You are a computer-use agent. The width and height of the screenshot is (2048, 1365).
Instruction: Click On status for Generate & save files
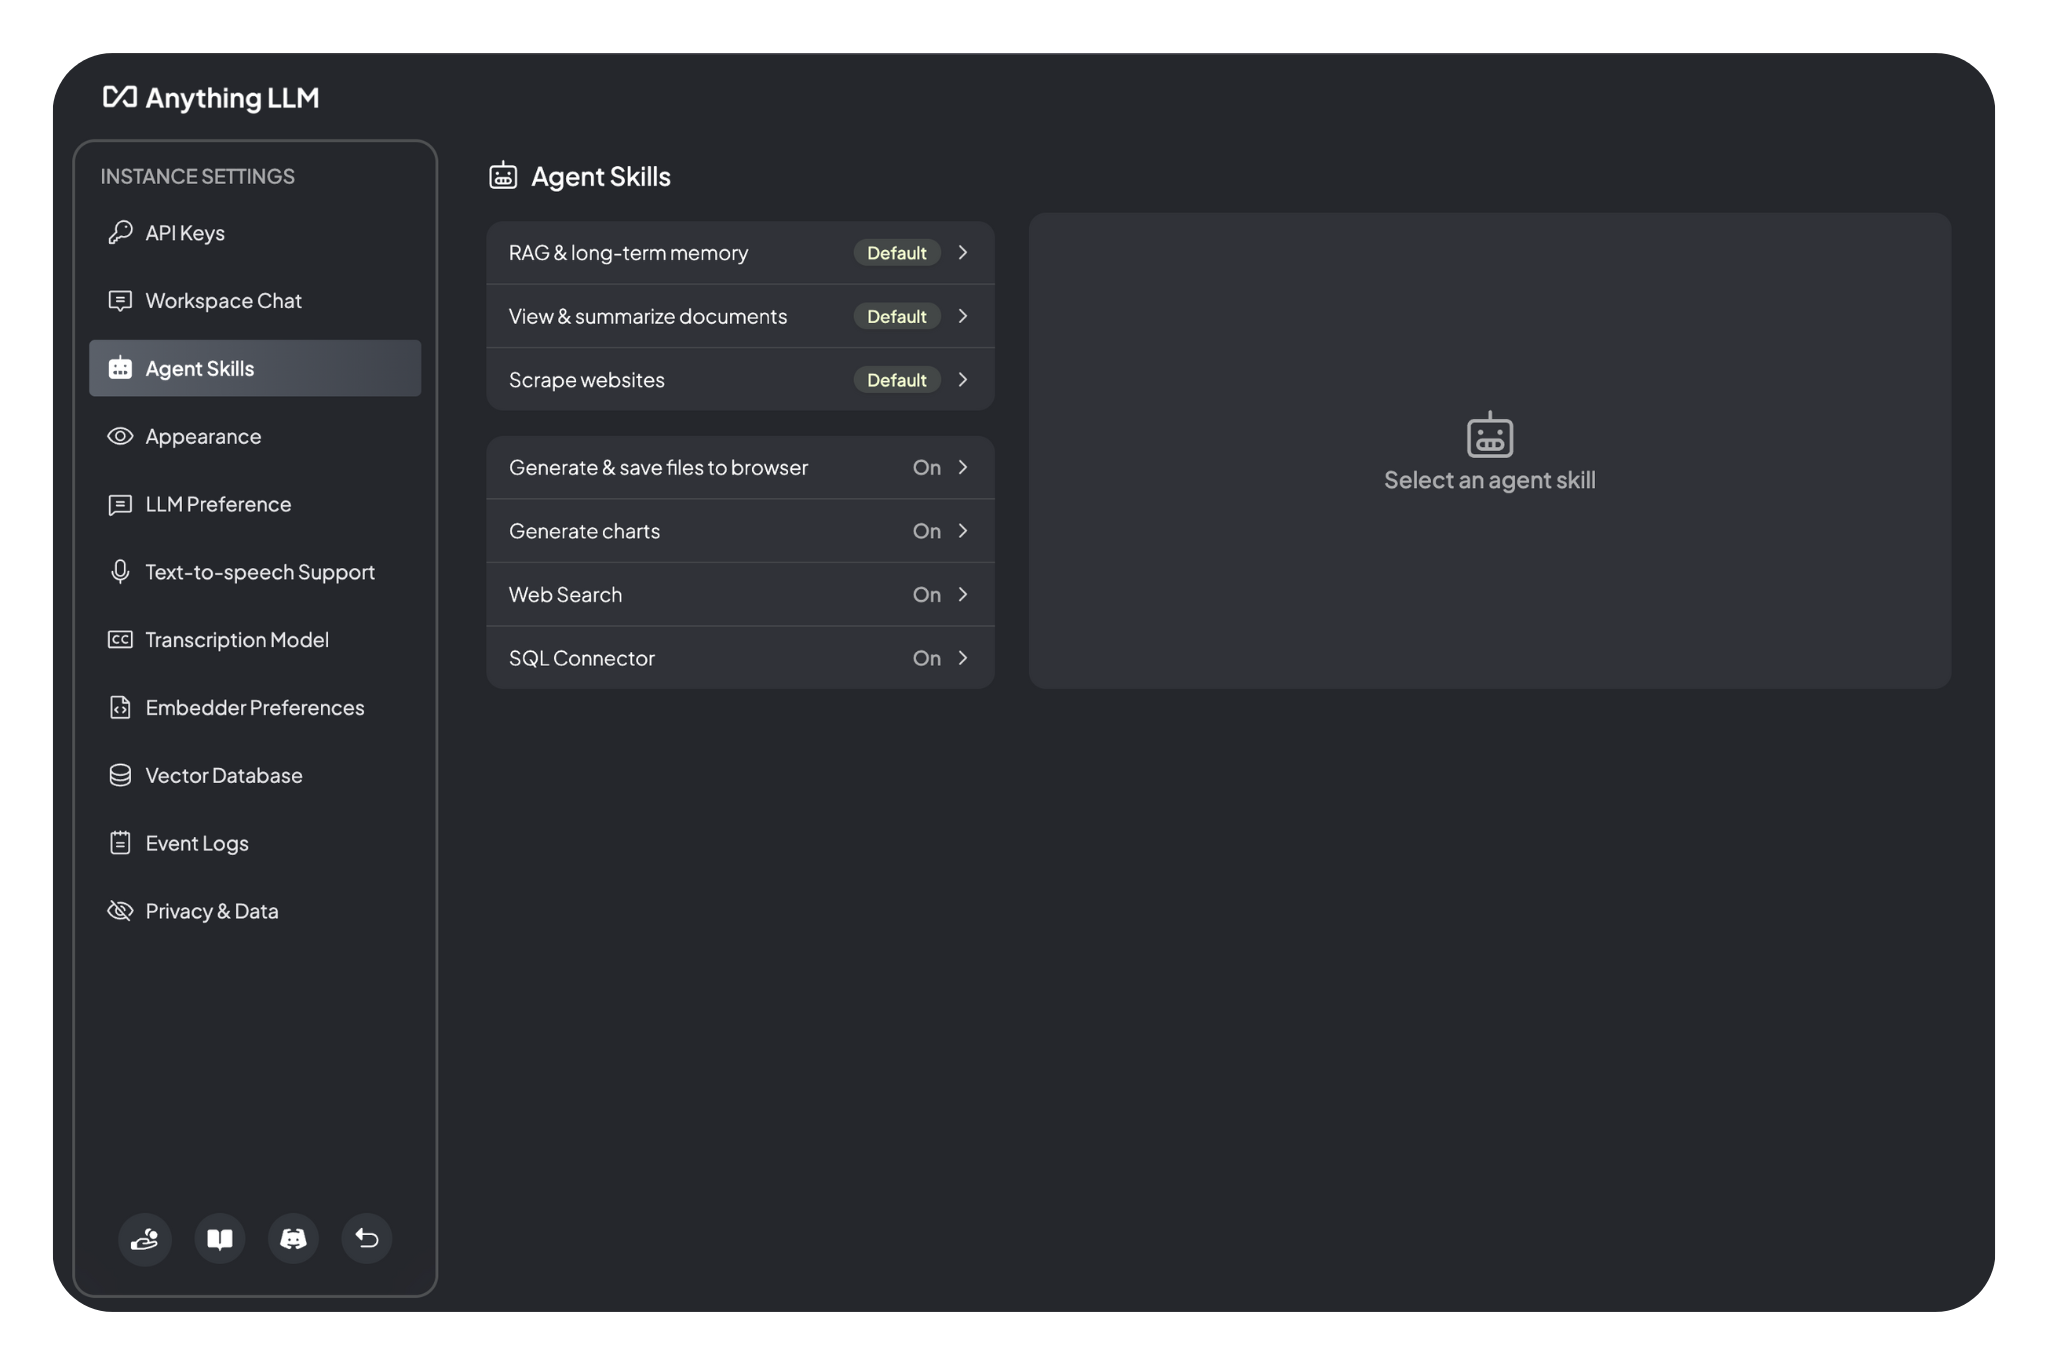[927, 467]
